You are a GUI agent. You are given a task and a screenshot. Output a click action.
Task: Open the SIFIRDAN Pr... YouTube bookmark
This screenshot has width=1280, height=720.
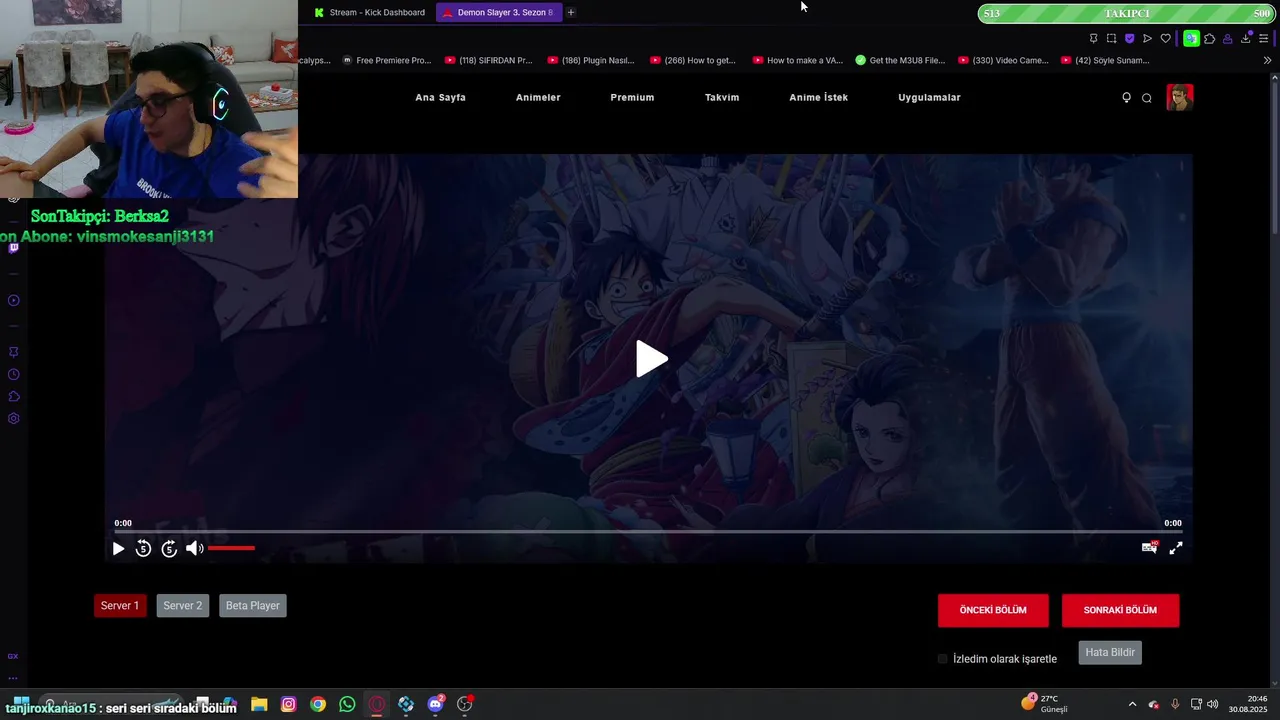click(x=489, y=60)
